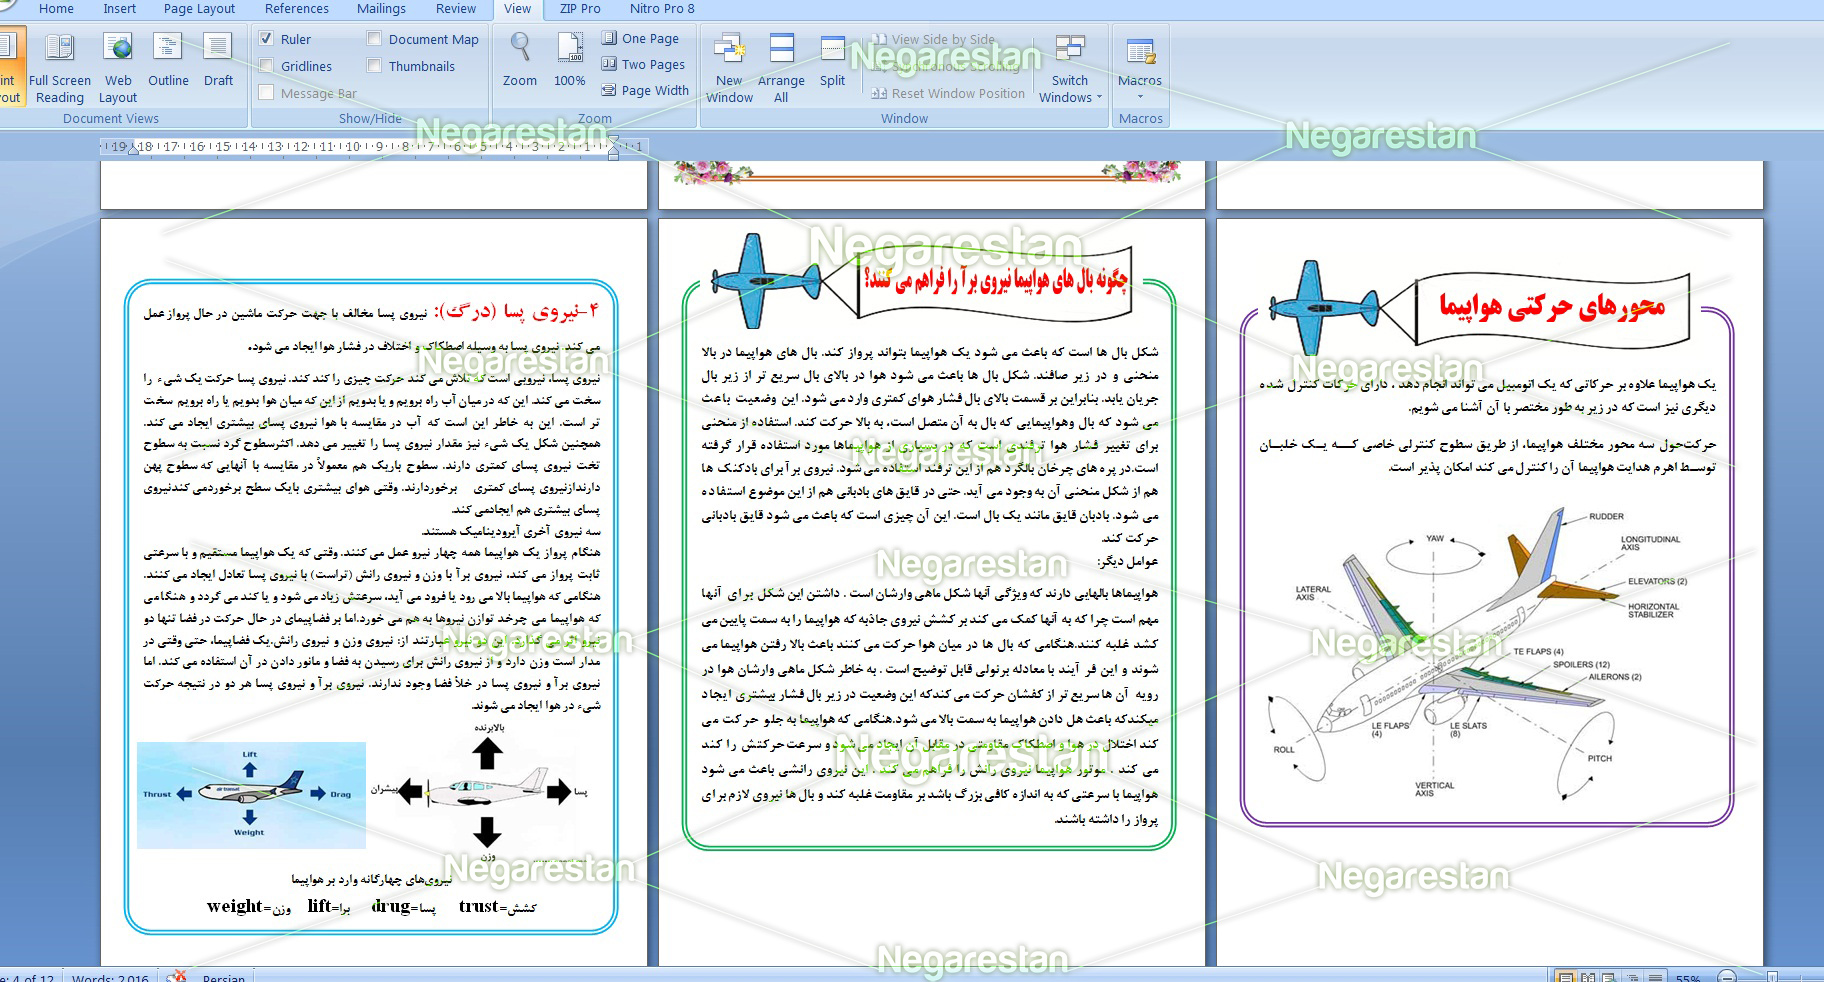Screen dimensions: 1824x982
Task: Click the text drug=پسا
Action: point(404,906)
